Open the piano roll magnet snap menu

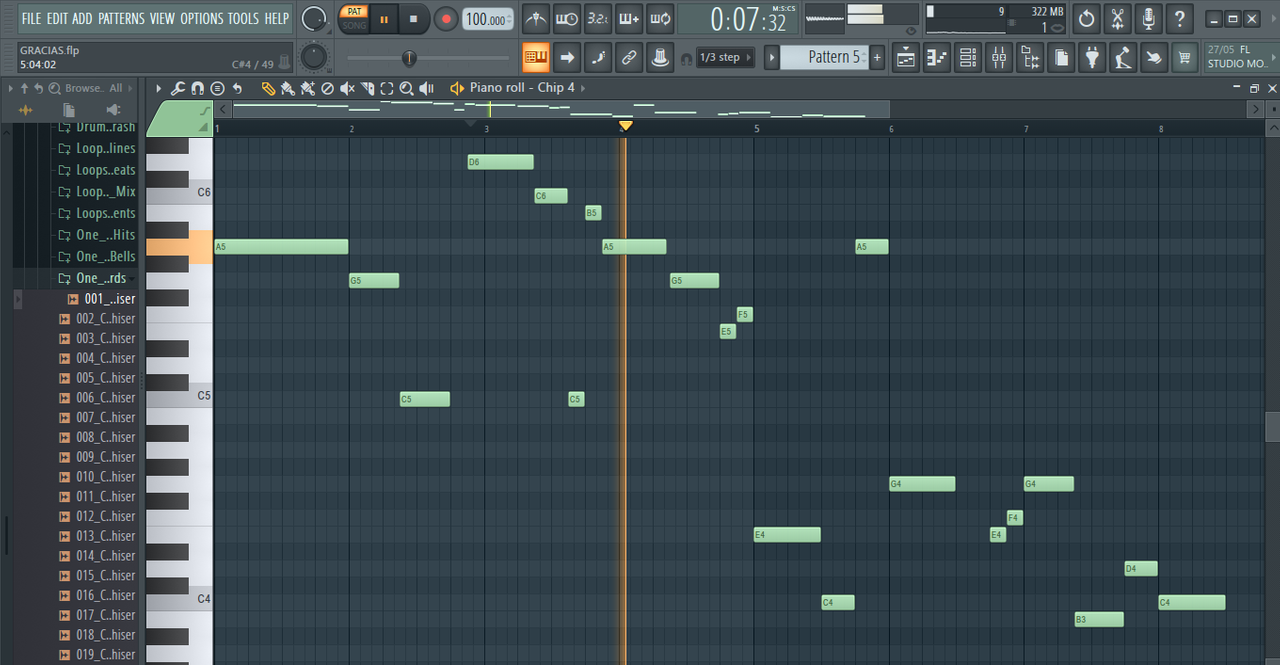click(x=197, y=88)
